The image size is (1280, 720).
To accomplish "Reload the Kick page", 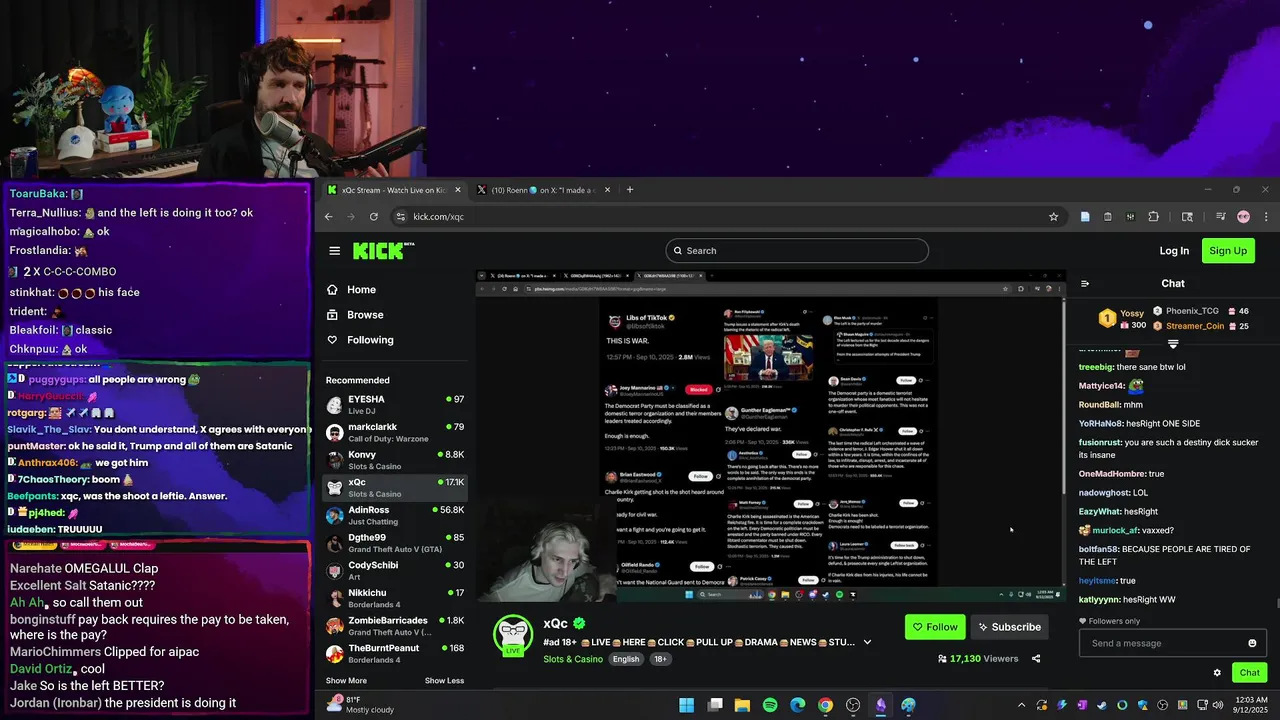I will pyautogui.click(x=374, y=217).
